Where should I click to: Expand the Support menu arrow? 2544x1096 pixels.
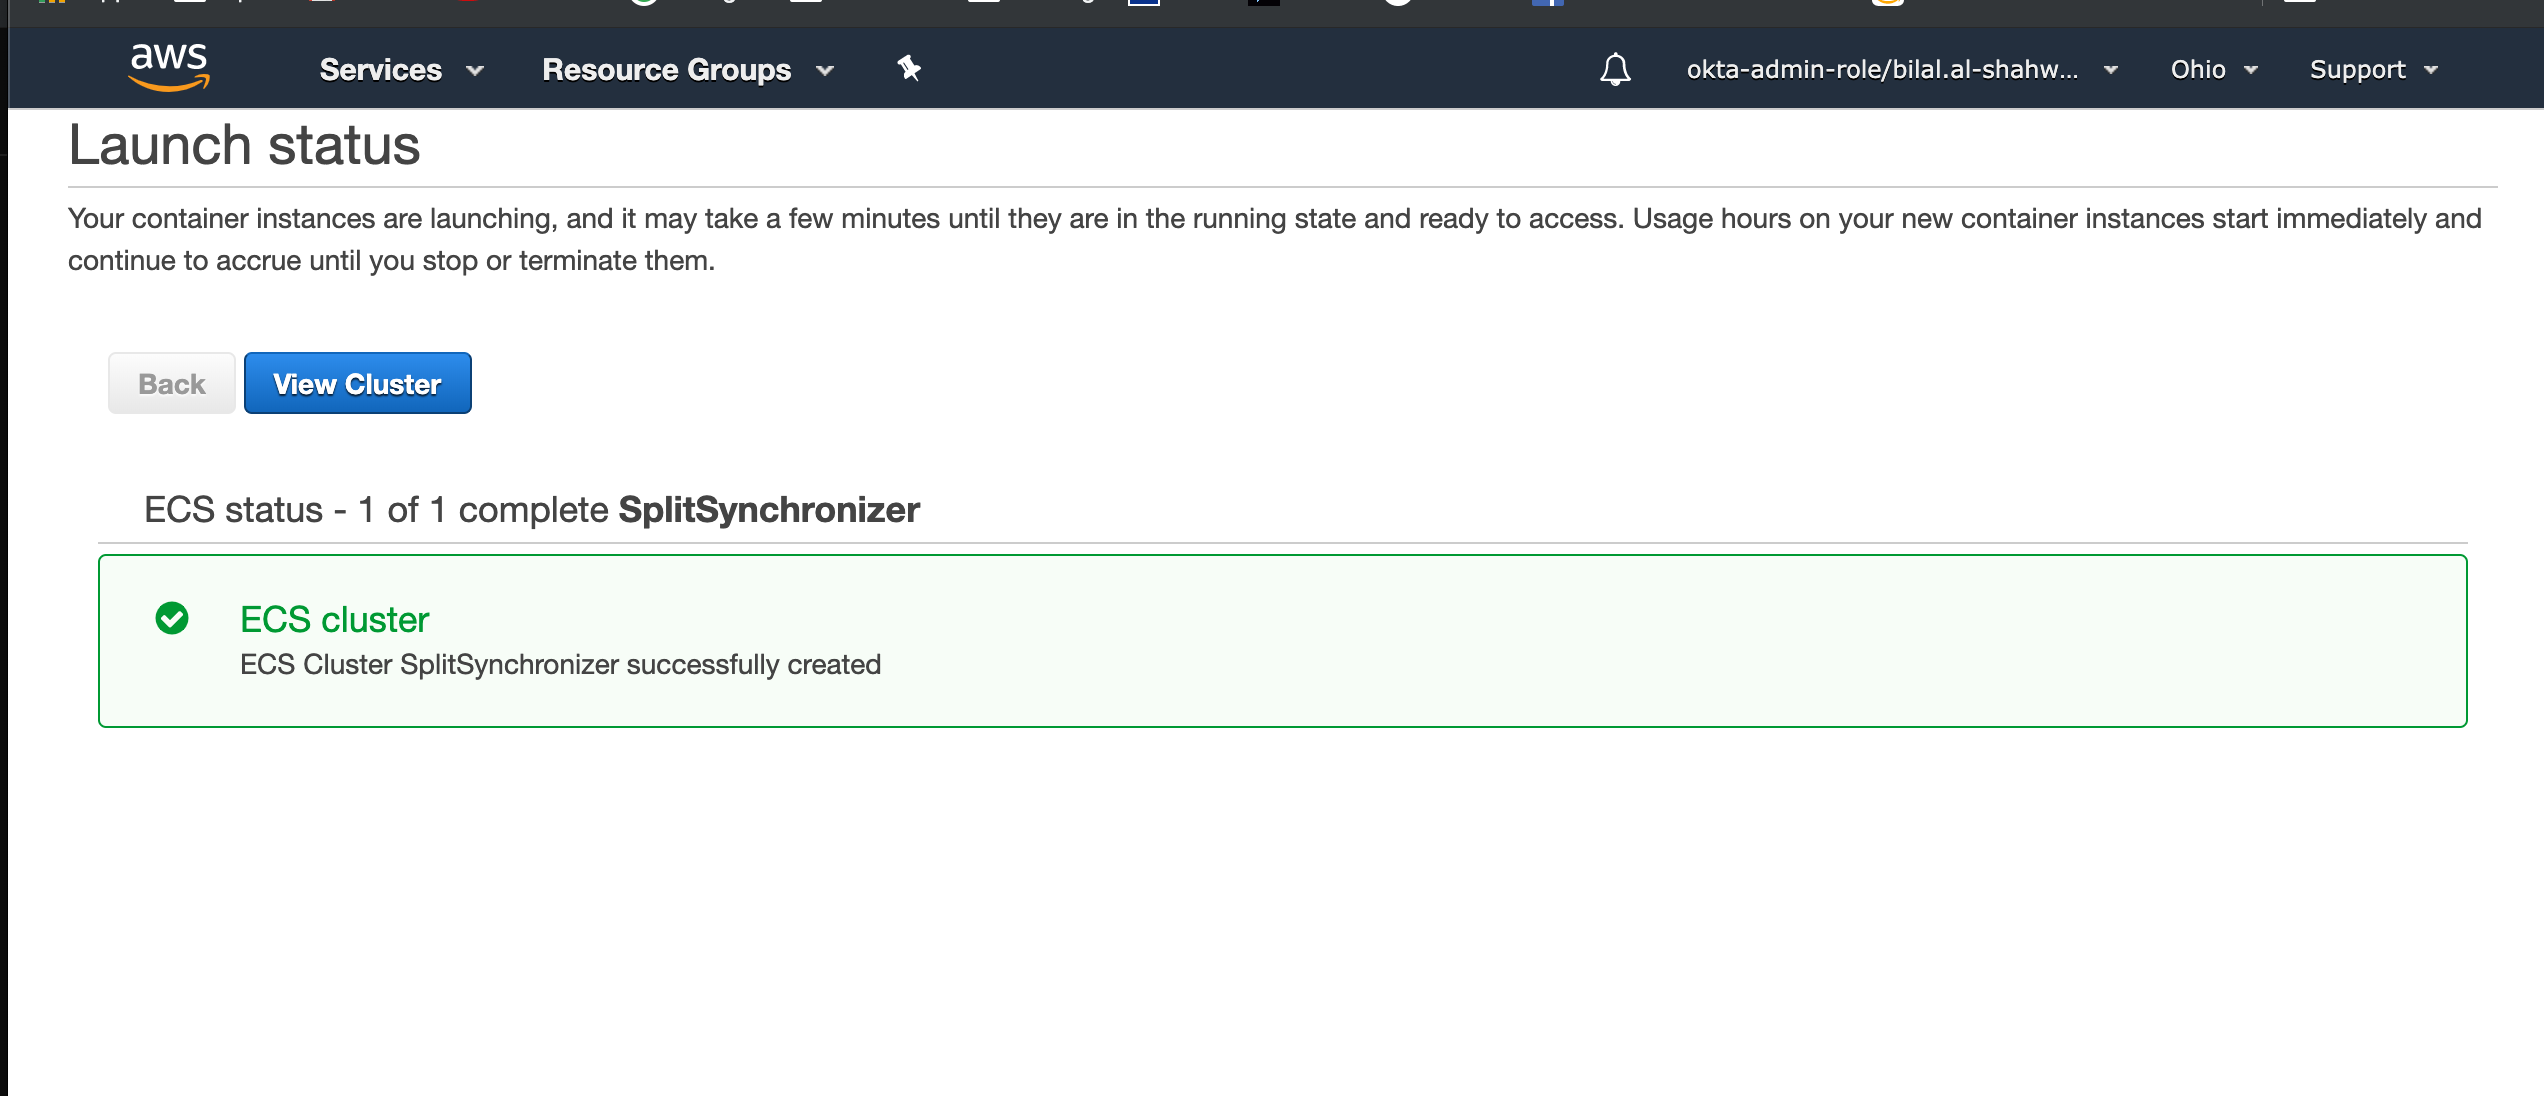[2431, 70]
